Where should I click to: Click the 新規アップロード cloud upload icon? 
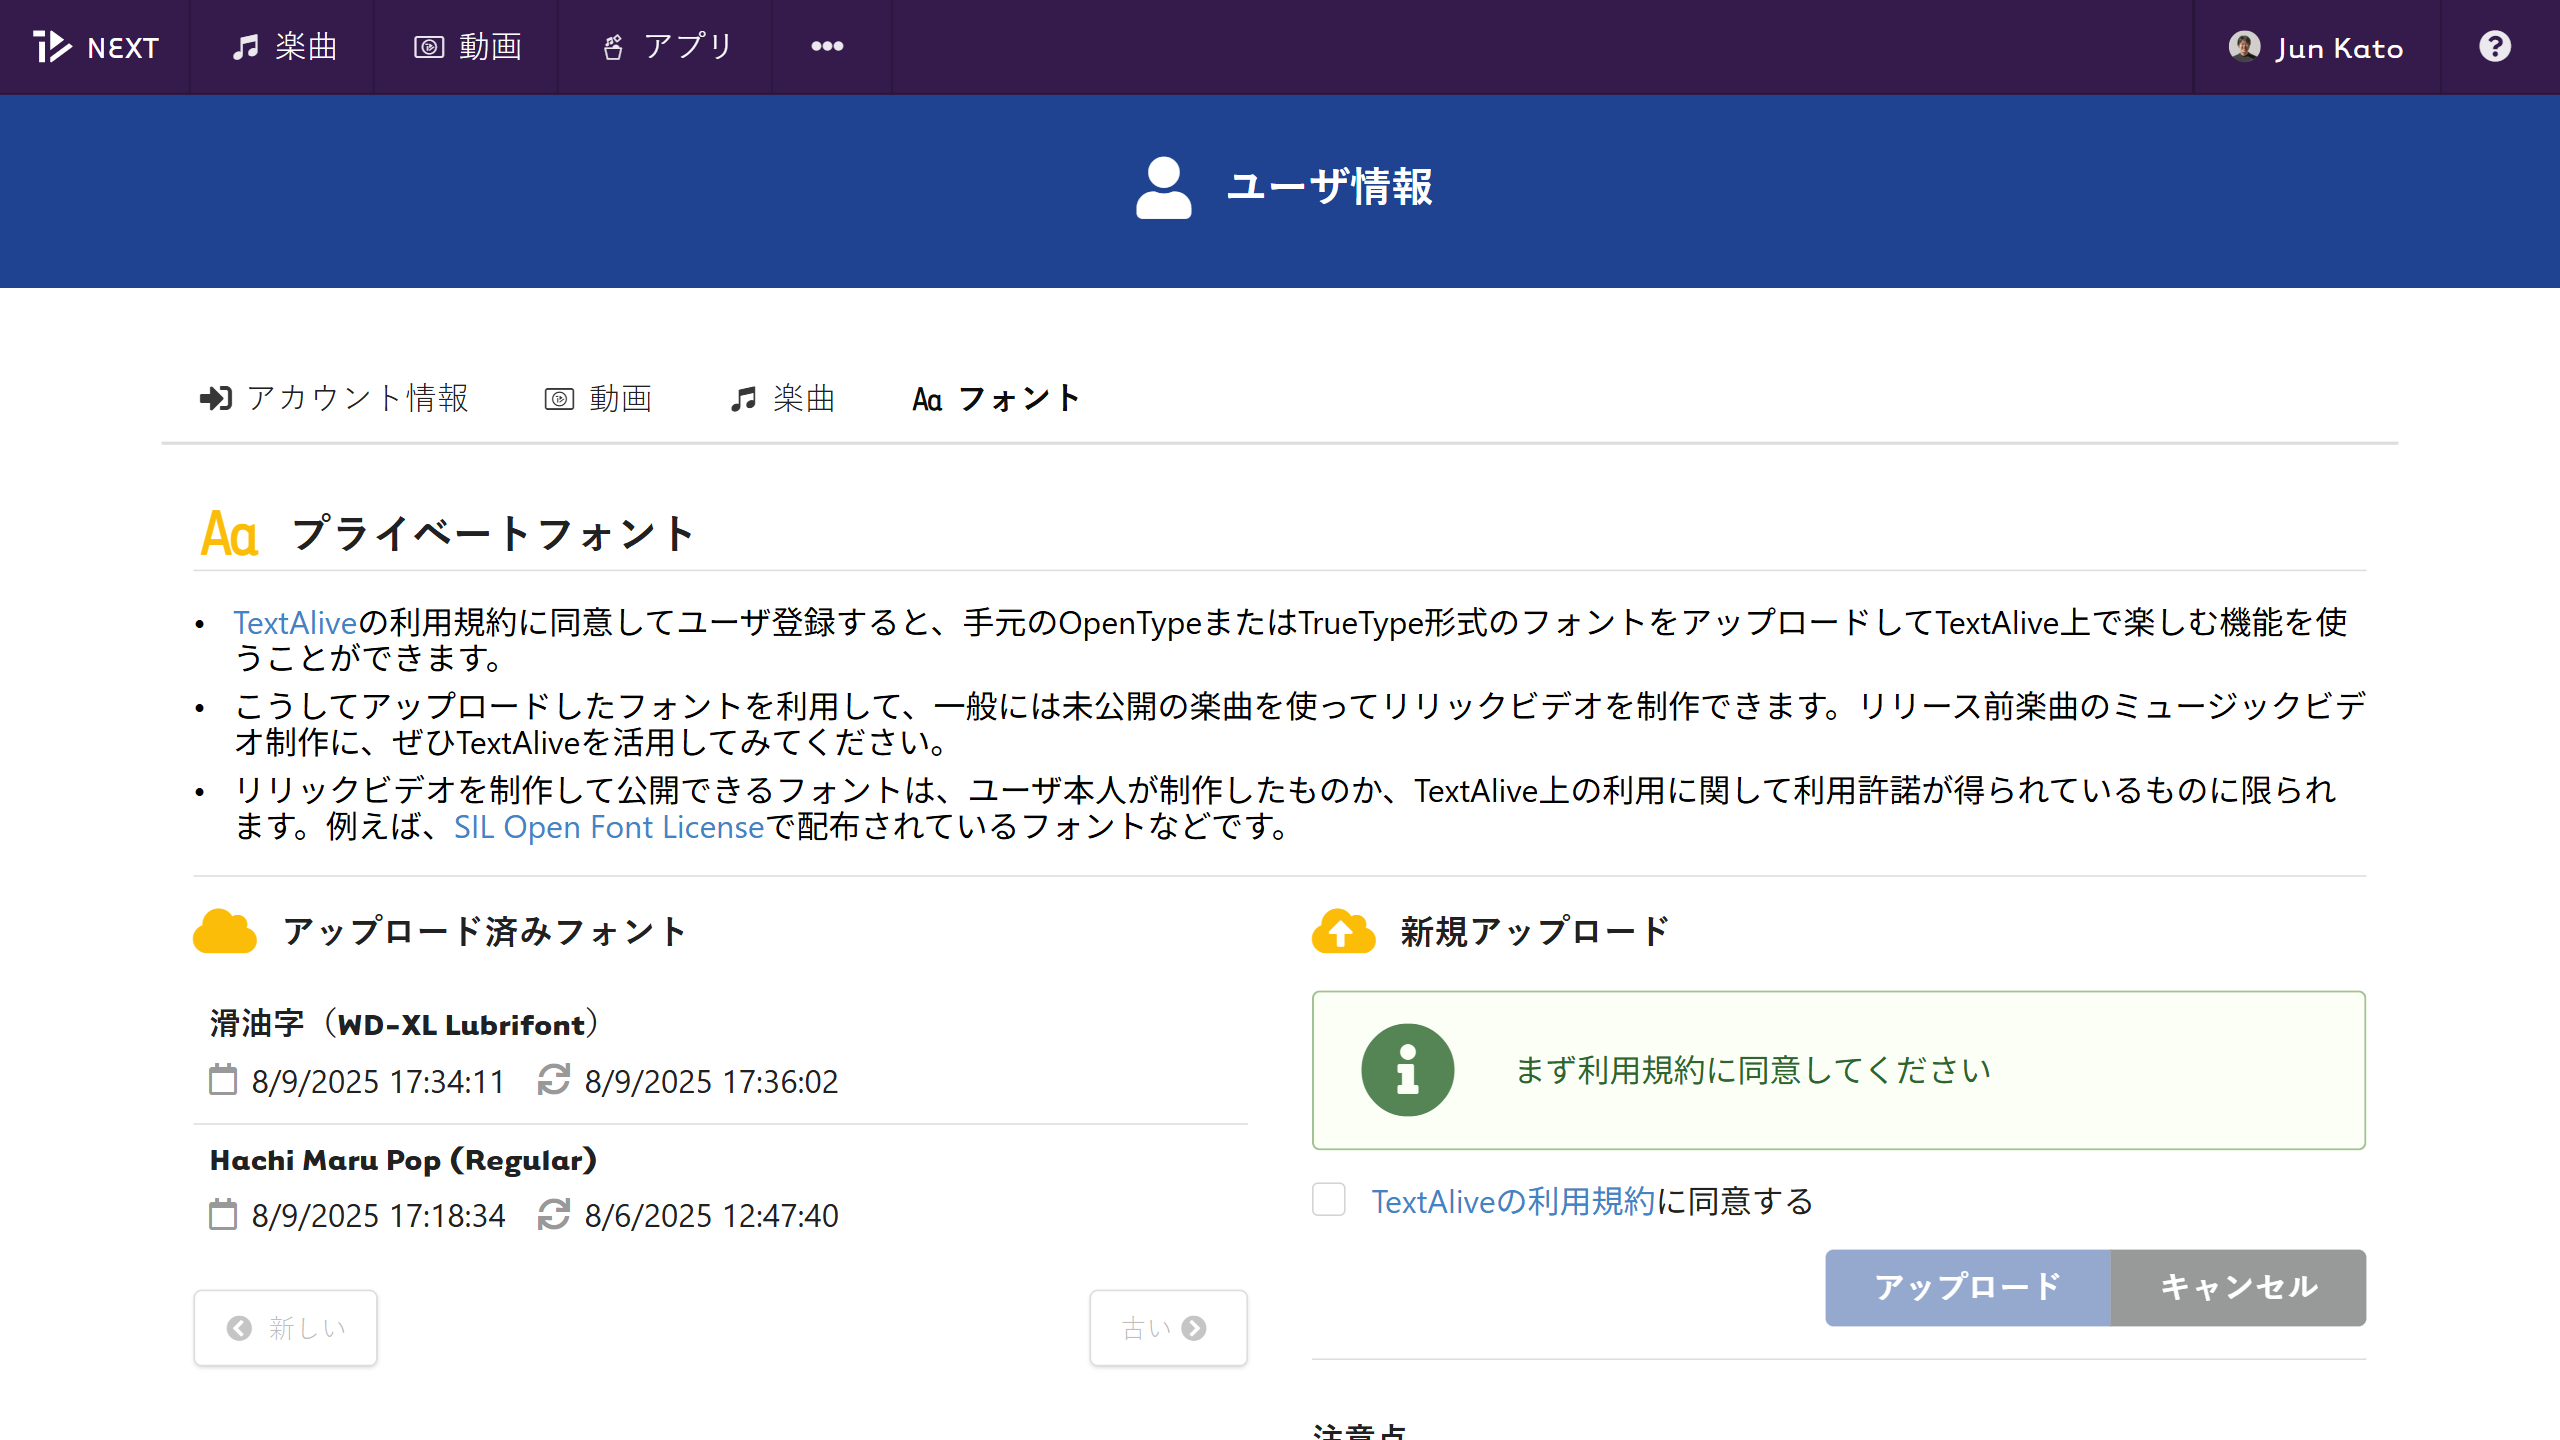click(1343, 931)
